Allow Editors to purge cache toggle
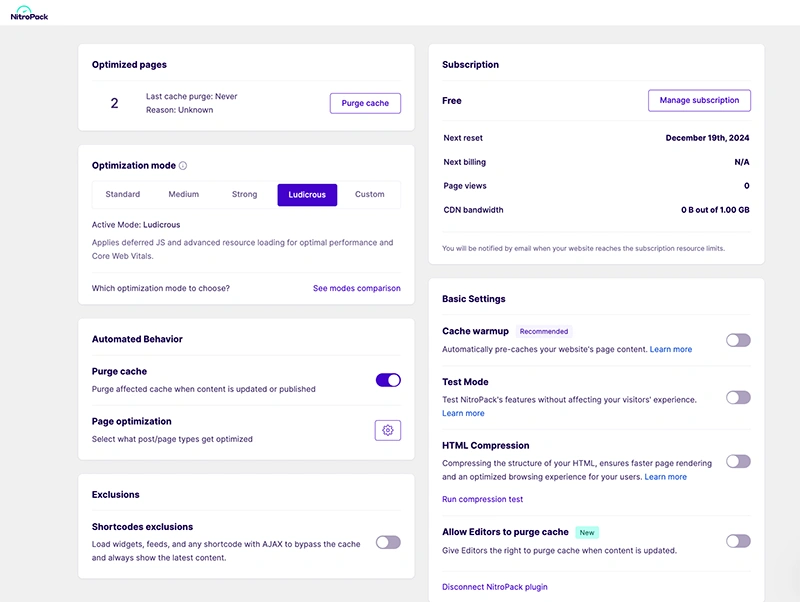This screenshot has width=800, height=602. (737, 541)
